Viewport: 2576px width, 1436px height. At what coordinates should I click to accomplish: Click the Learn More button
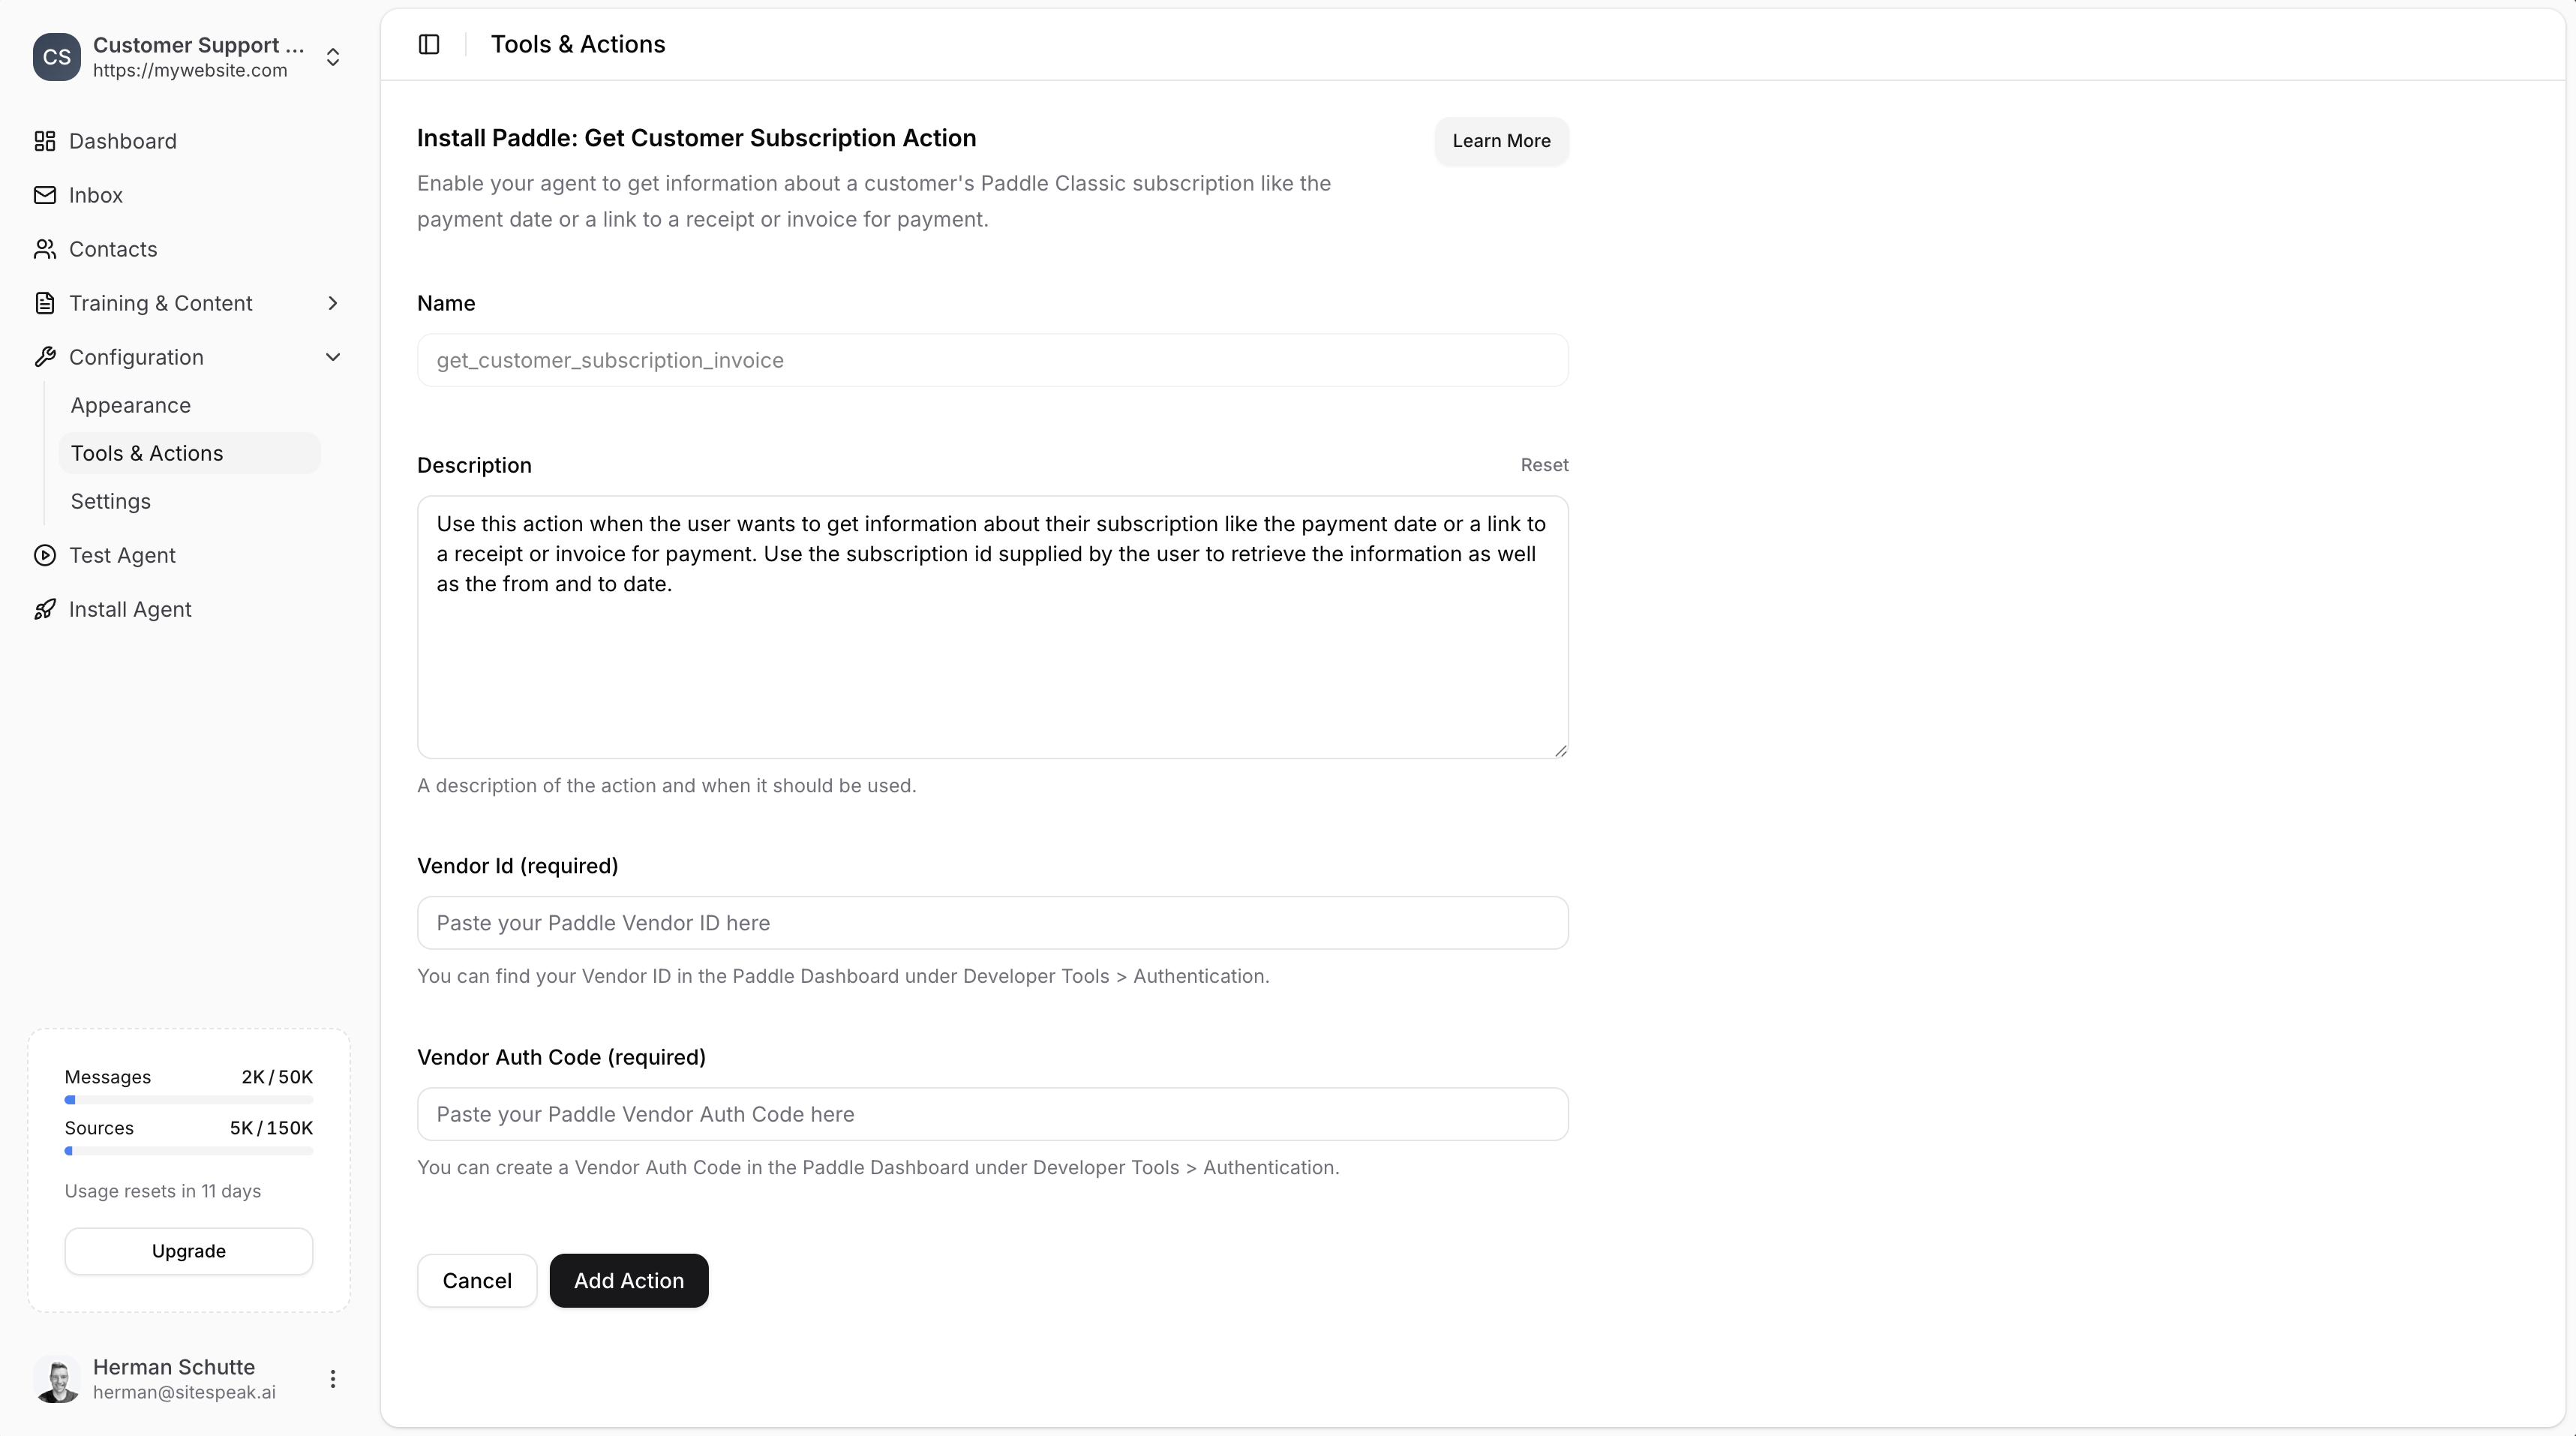[x=1501, y=141]
